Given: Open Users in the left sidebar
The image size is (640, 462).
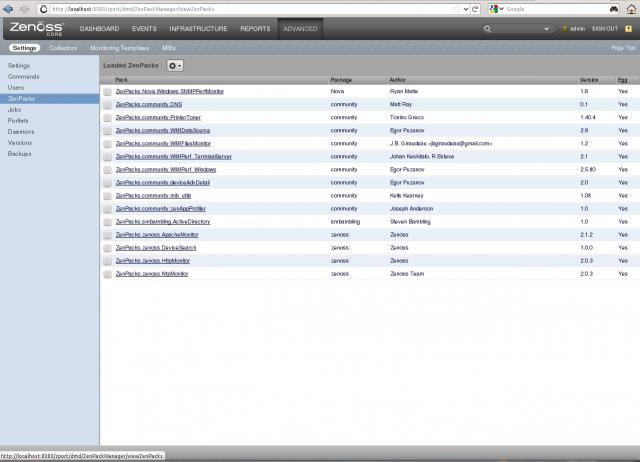Looking at the screenshot, I should [16, 88].
